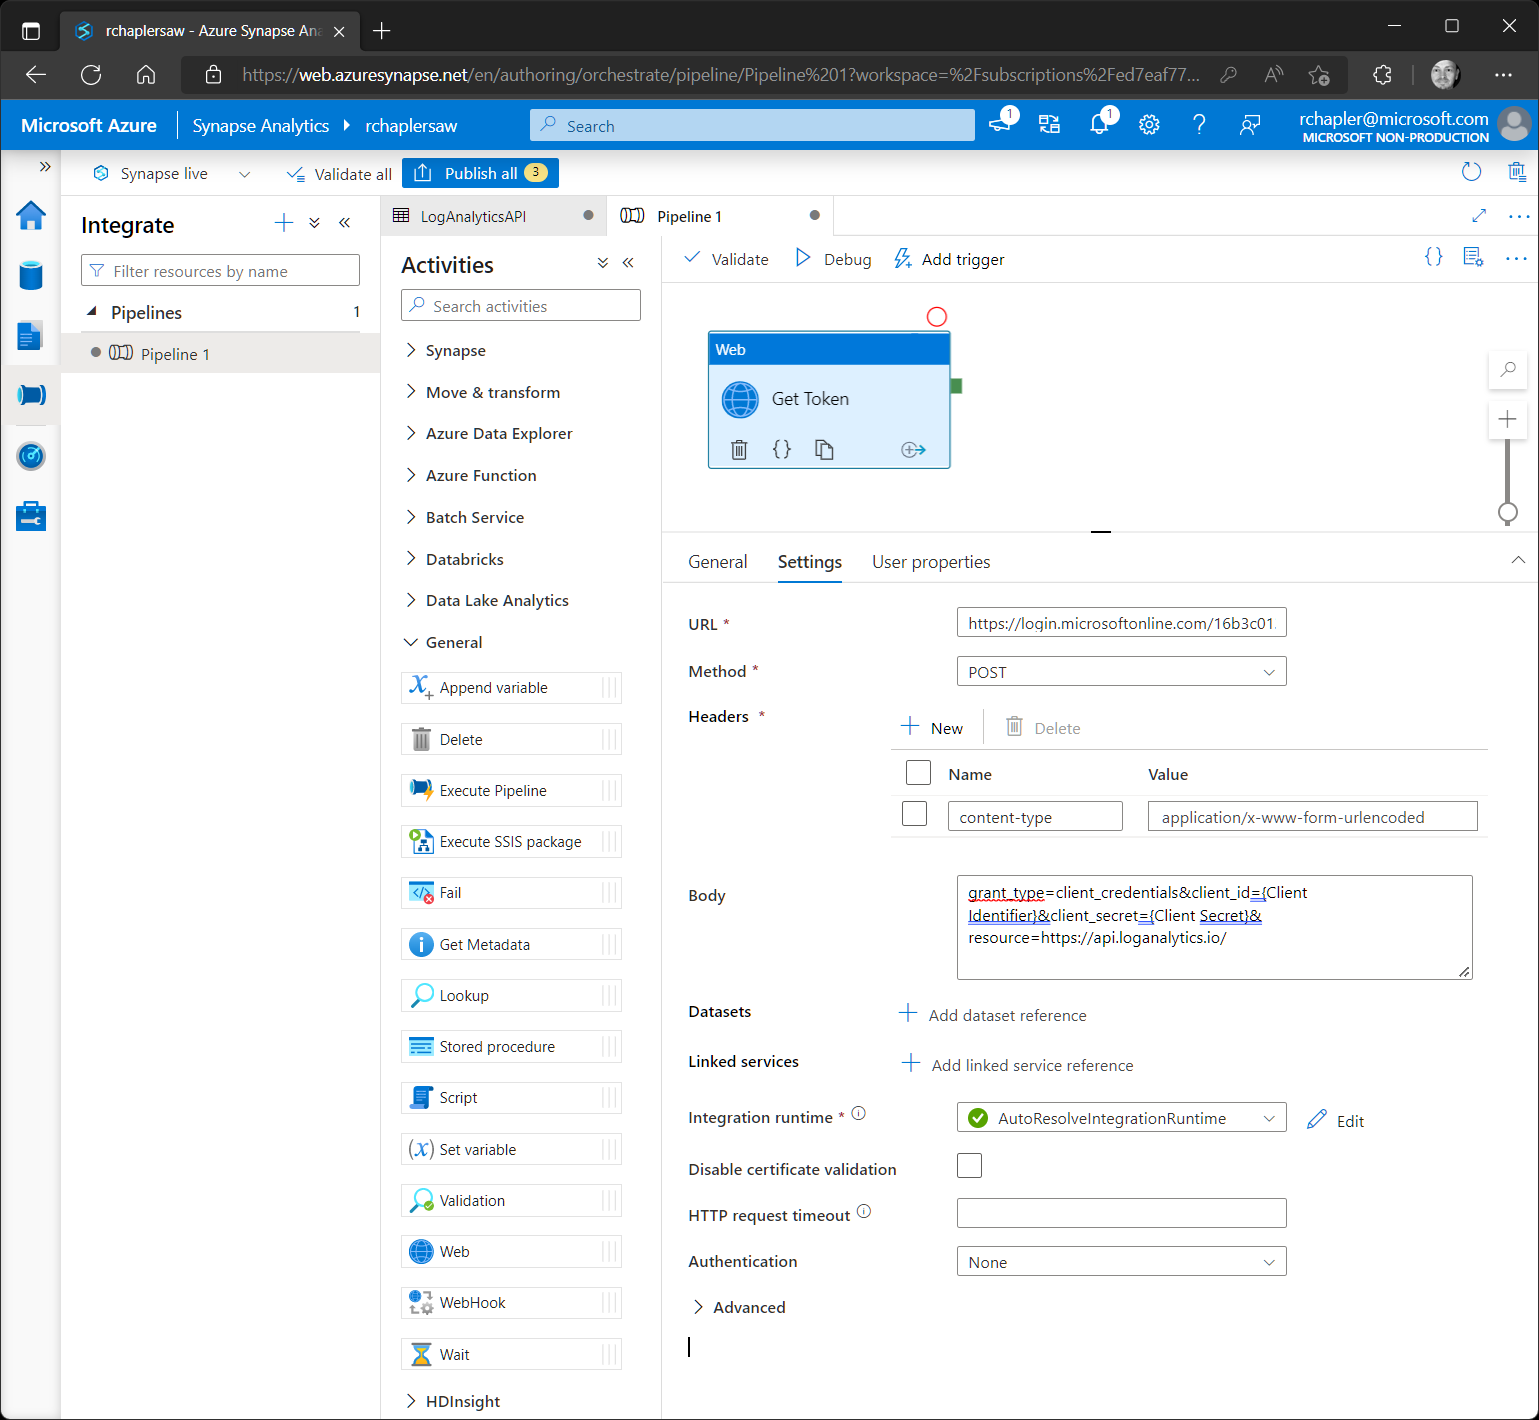Switch to the General tab
This screenshot has height=1420, width=1539.
tap(718, 562)
